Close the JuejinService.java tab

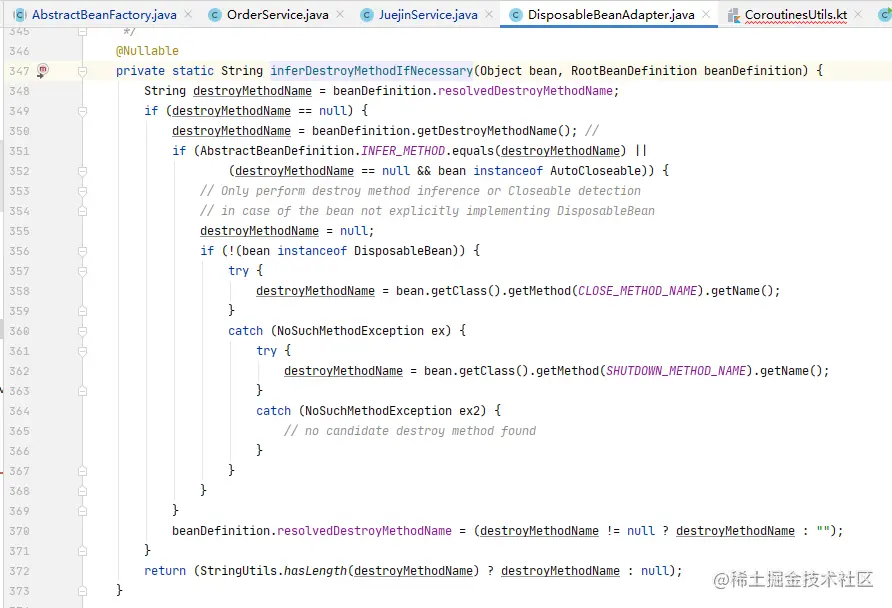click(489, 14)
